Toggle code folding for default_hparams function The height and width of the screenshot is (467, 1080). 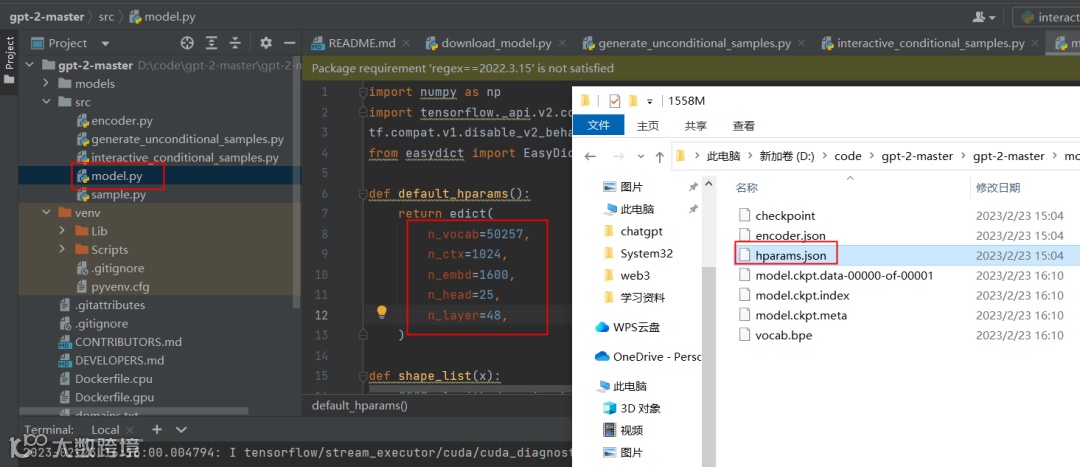tap(363, 194)
